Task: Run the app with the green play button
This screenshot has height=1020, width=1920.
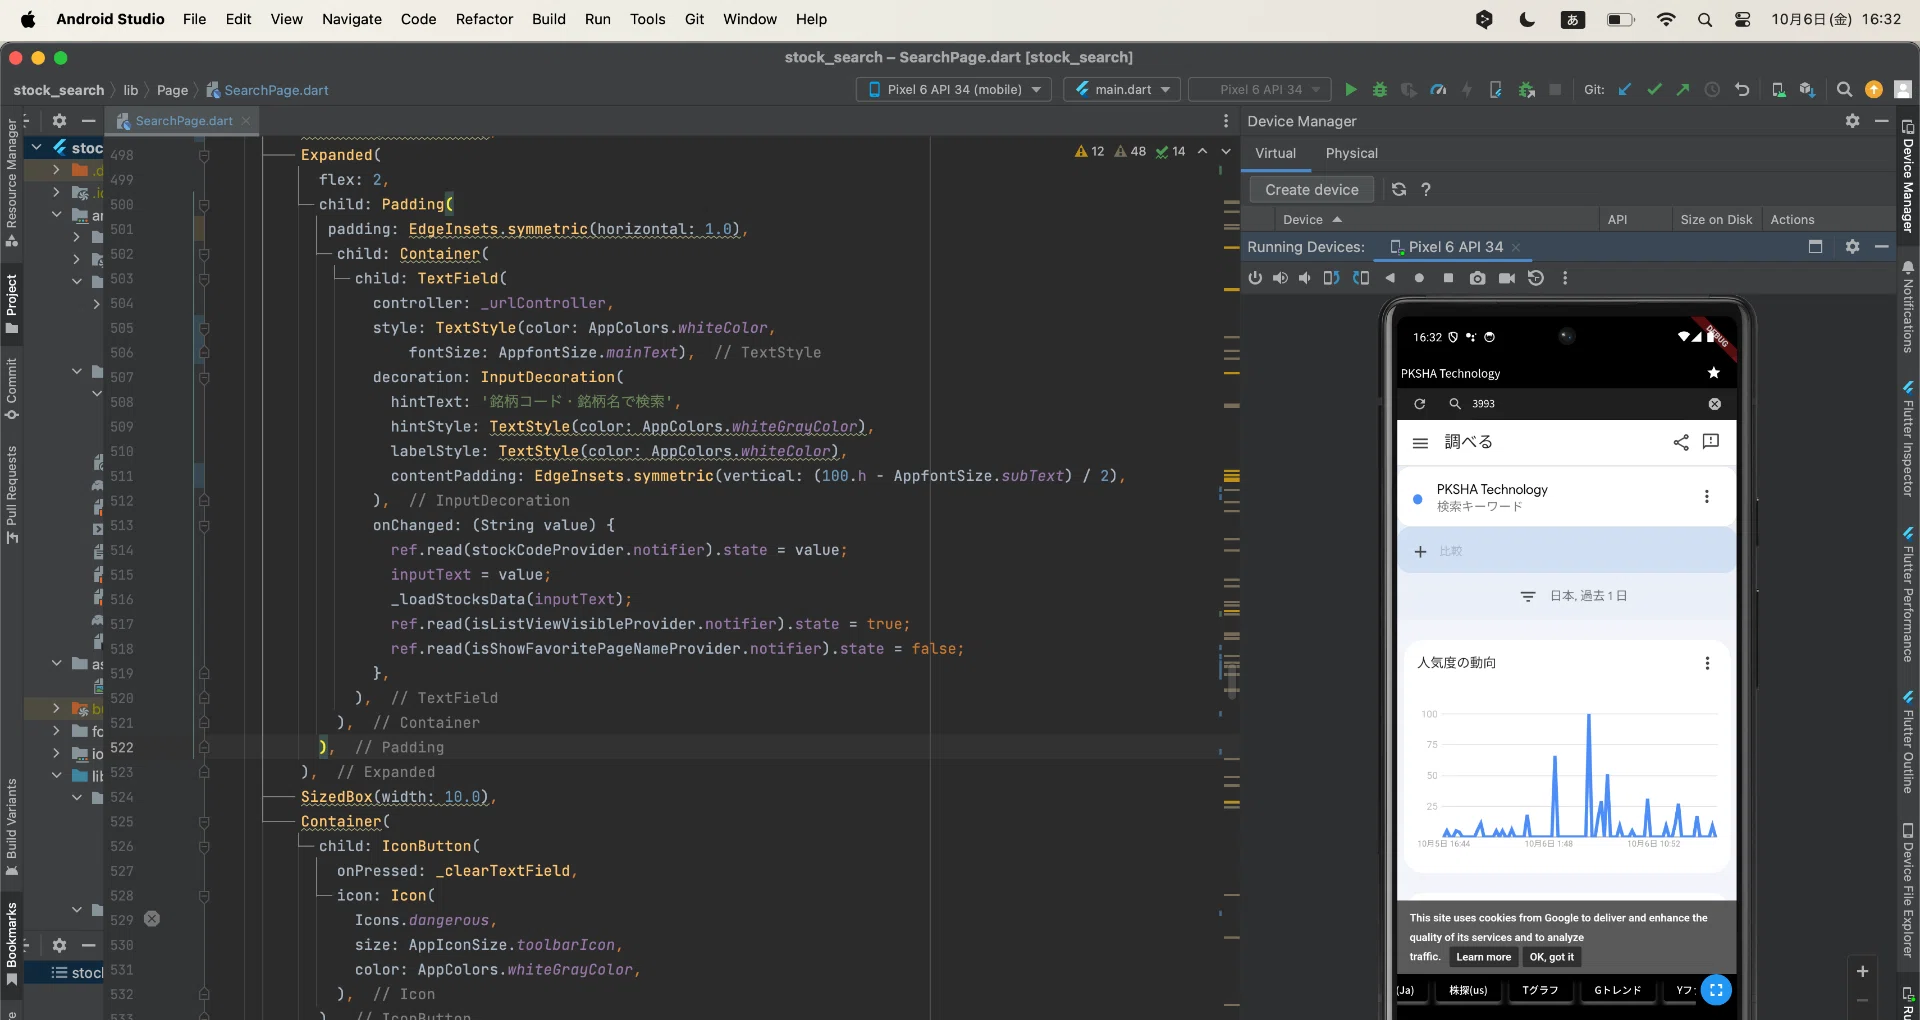Action: (1351, 90)
